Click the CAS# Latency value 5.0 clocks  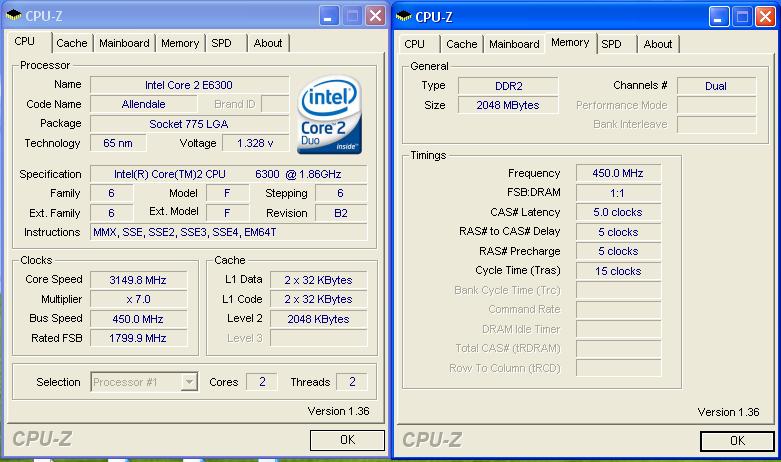pos(618,212)
